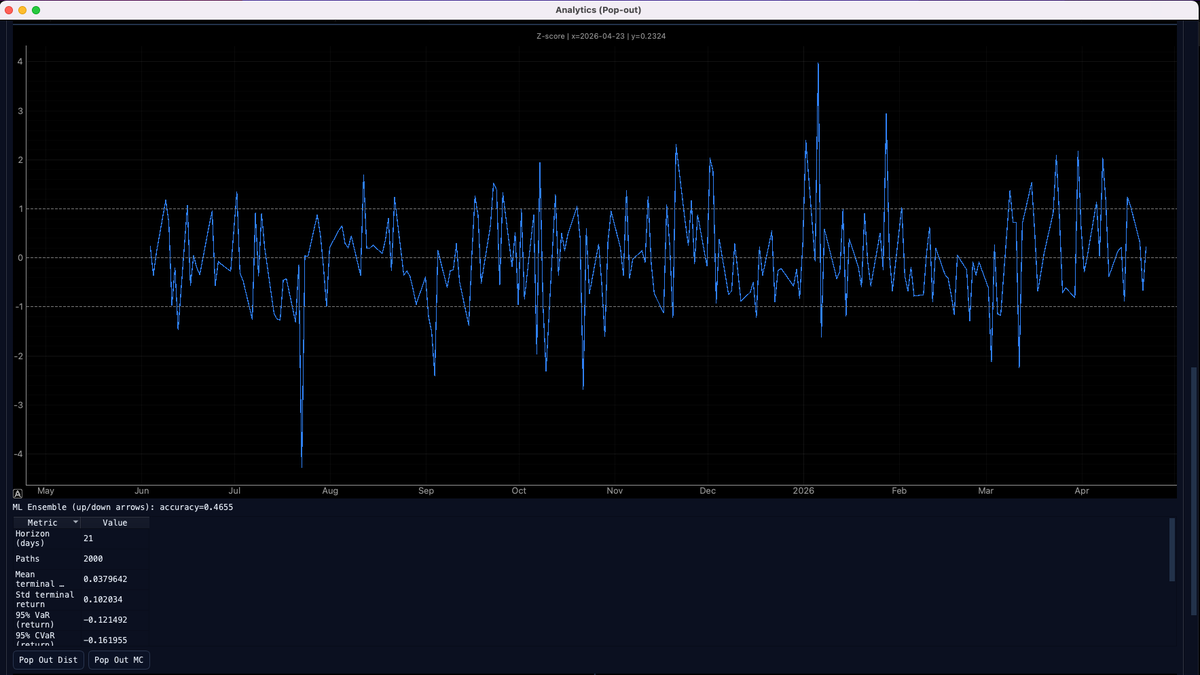Click the y-axis tick label 0
Image resolution: width=1200 pixels, height=675 pixels.
click(x=20, y=258)
